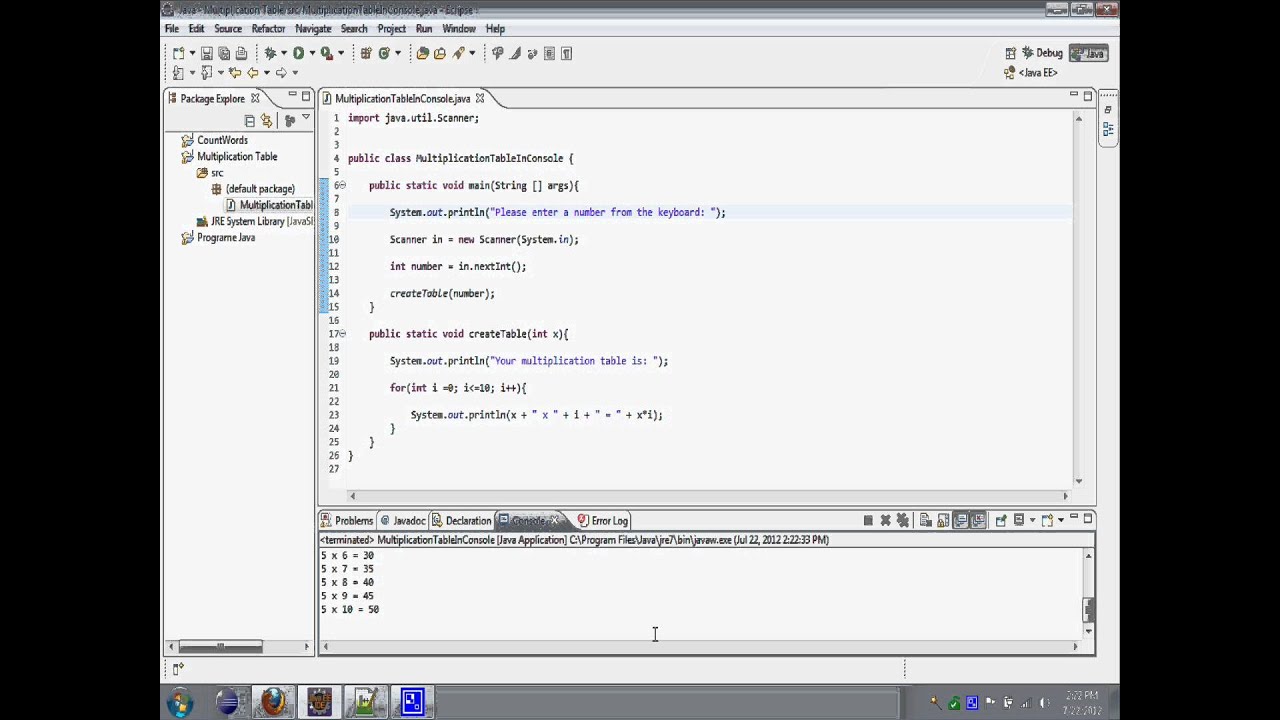1280x720 pixels.
Task: Click Last Edit Location arrow icon
Action: click(x=235, y=73)
